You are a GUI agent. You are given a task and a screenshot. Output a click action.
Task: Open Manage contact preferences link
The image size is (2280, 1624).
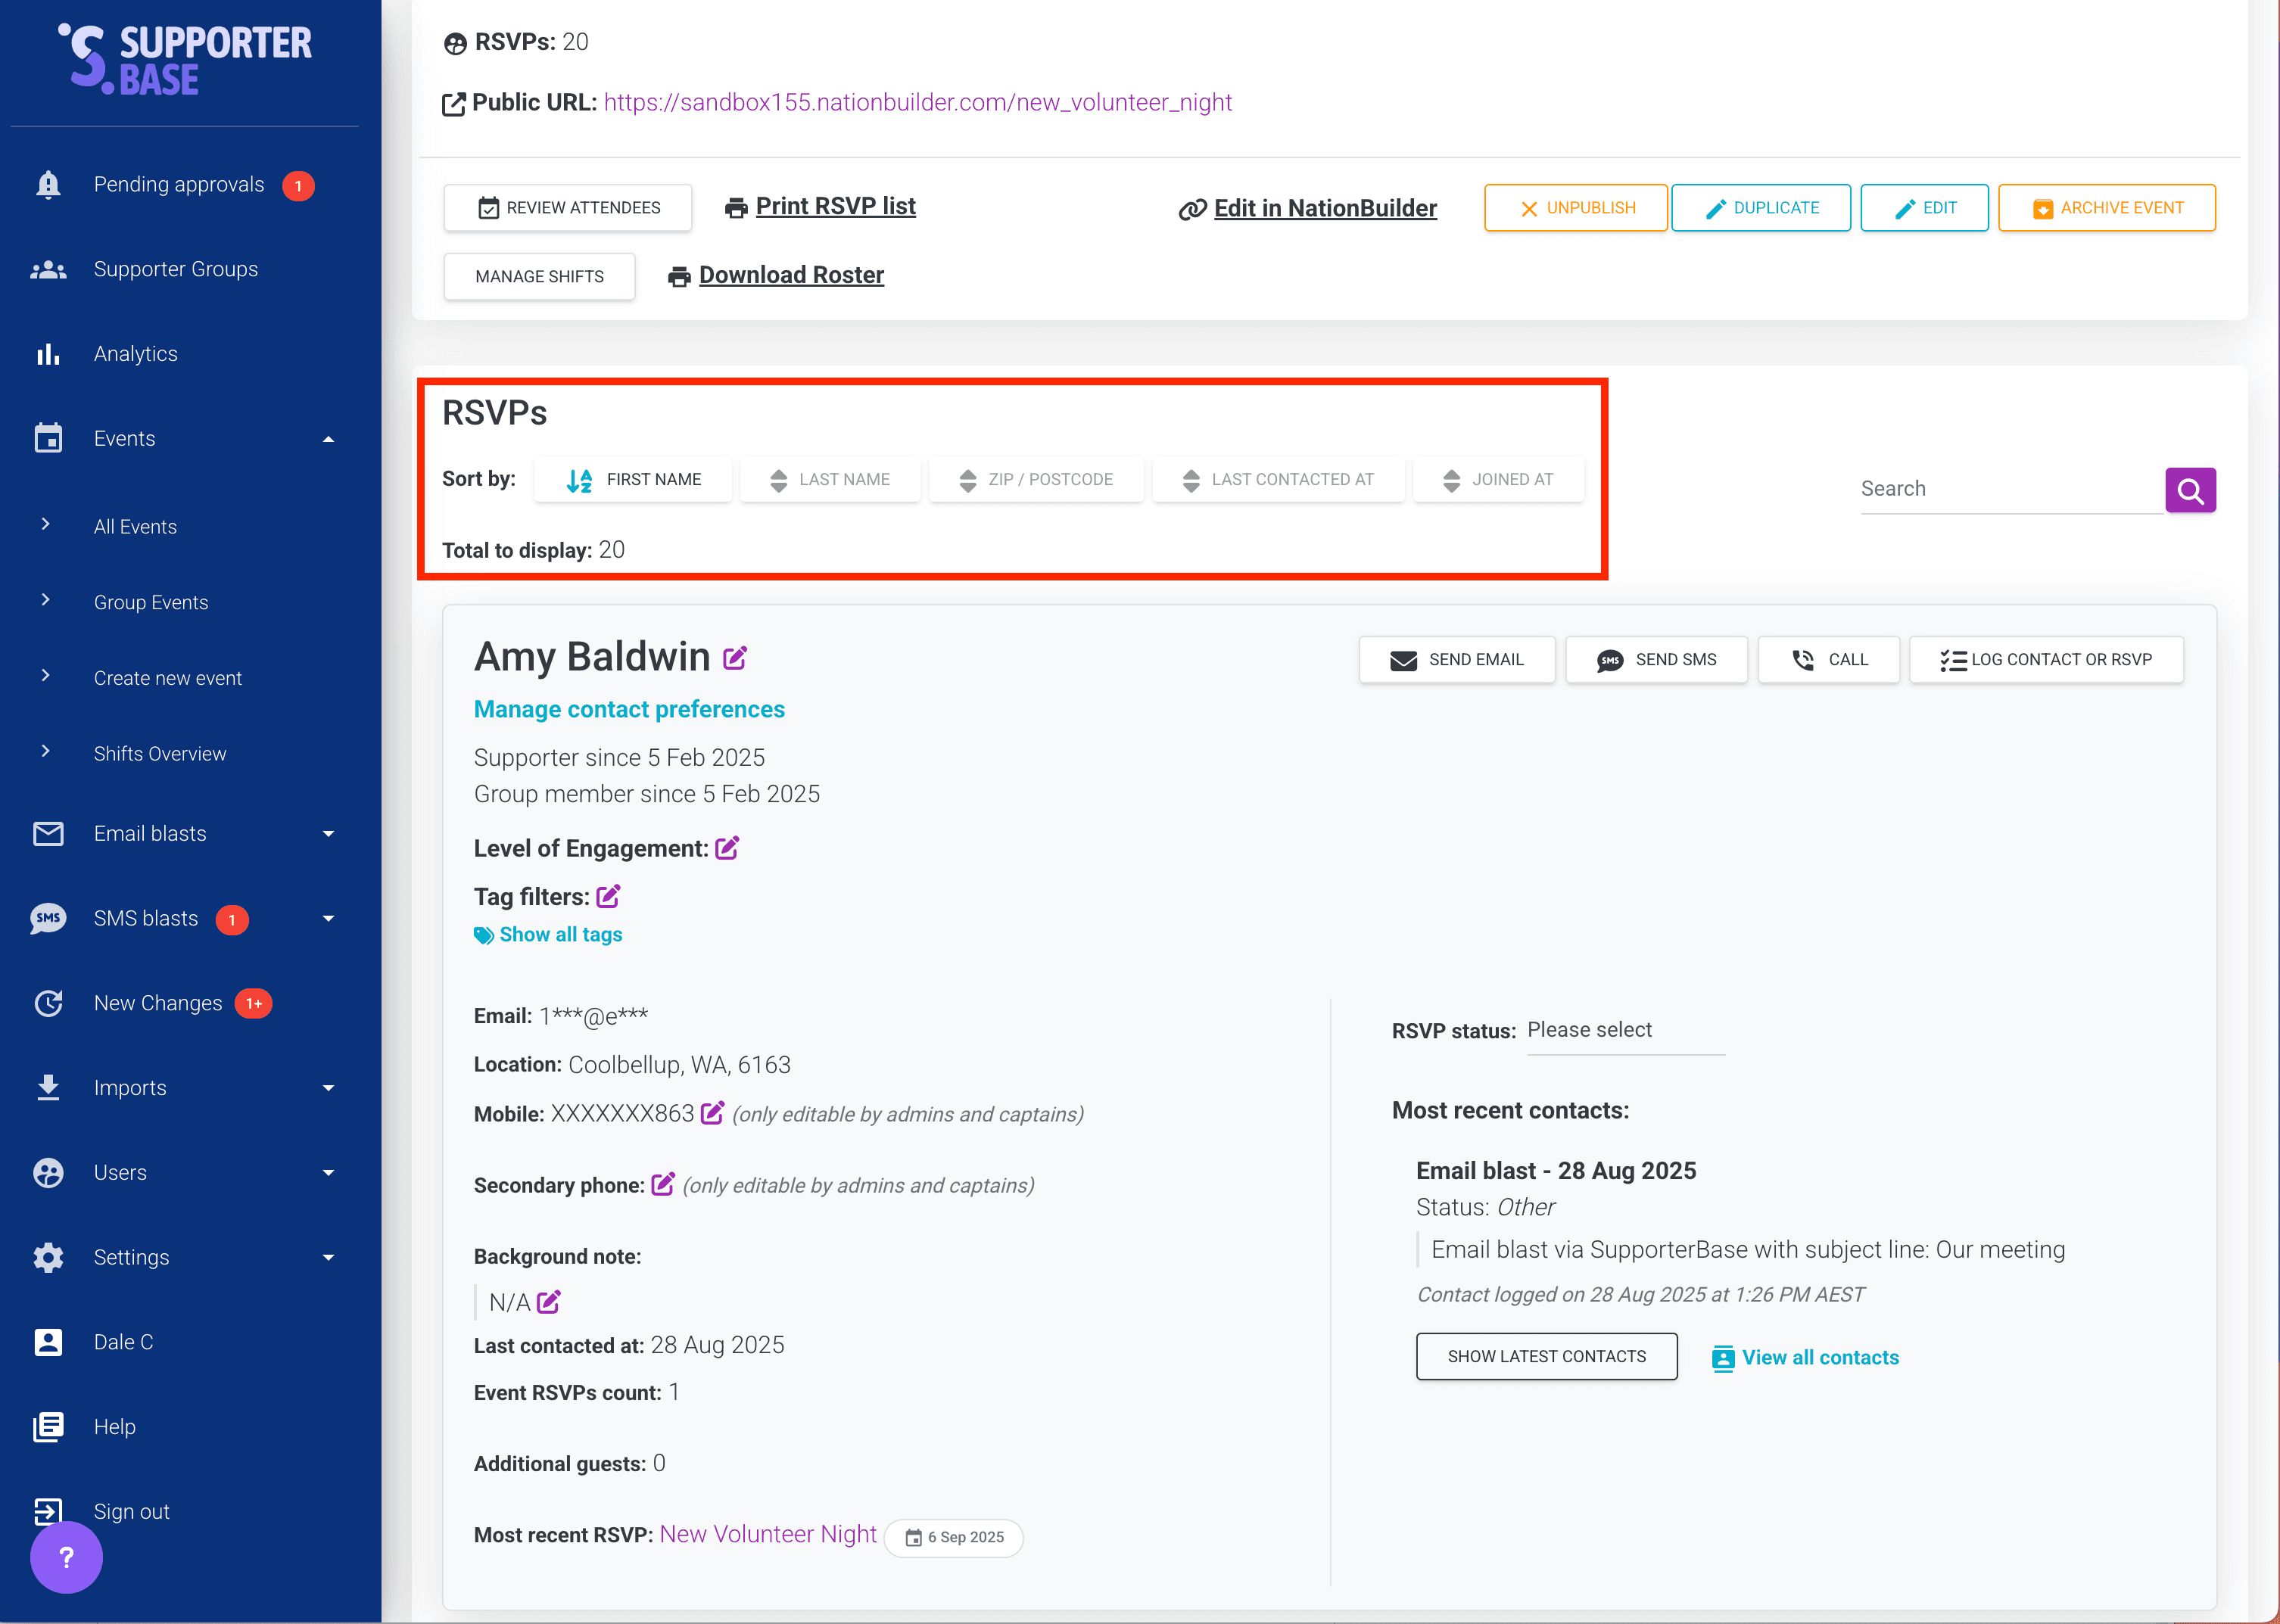pyautogui.click(x=629, y=709)
